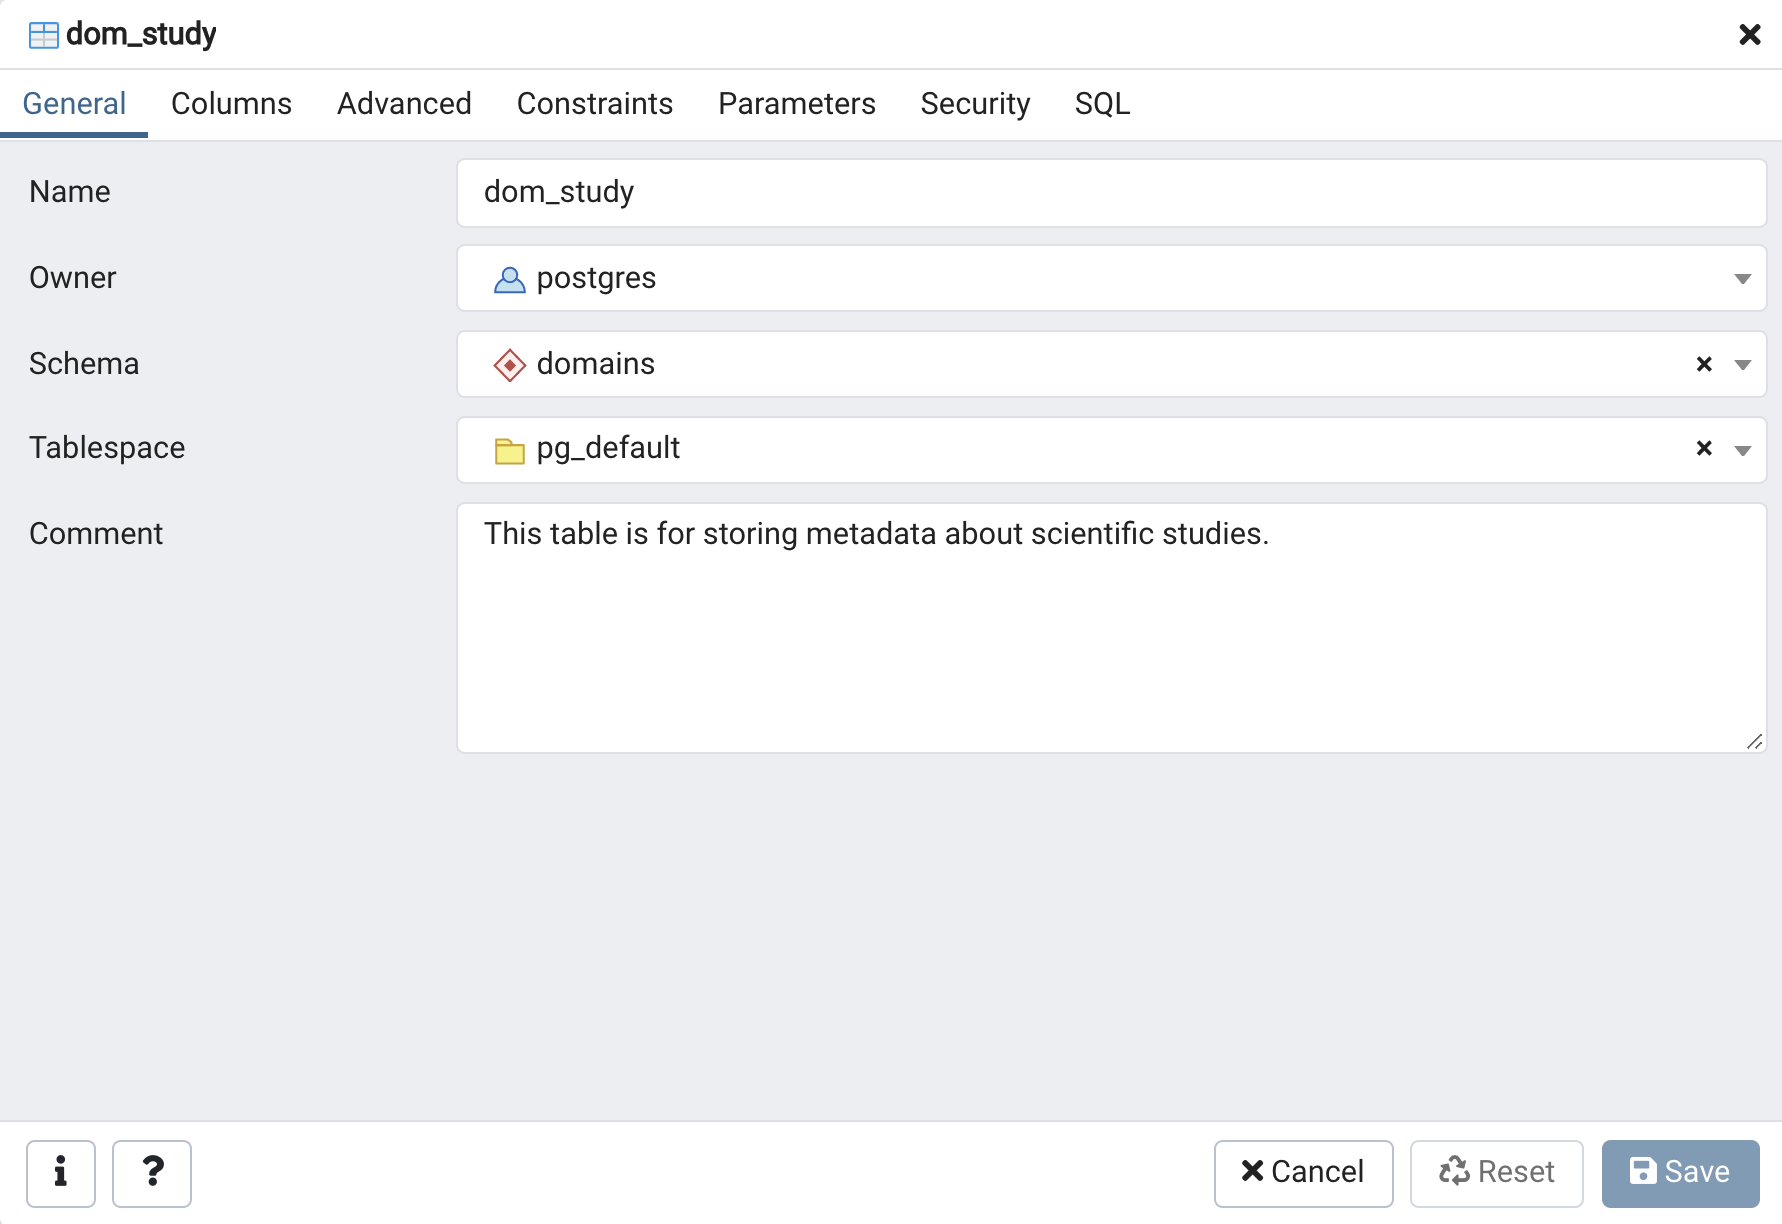
Task: Select the Security tab
Action: [974, 104]
